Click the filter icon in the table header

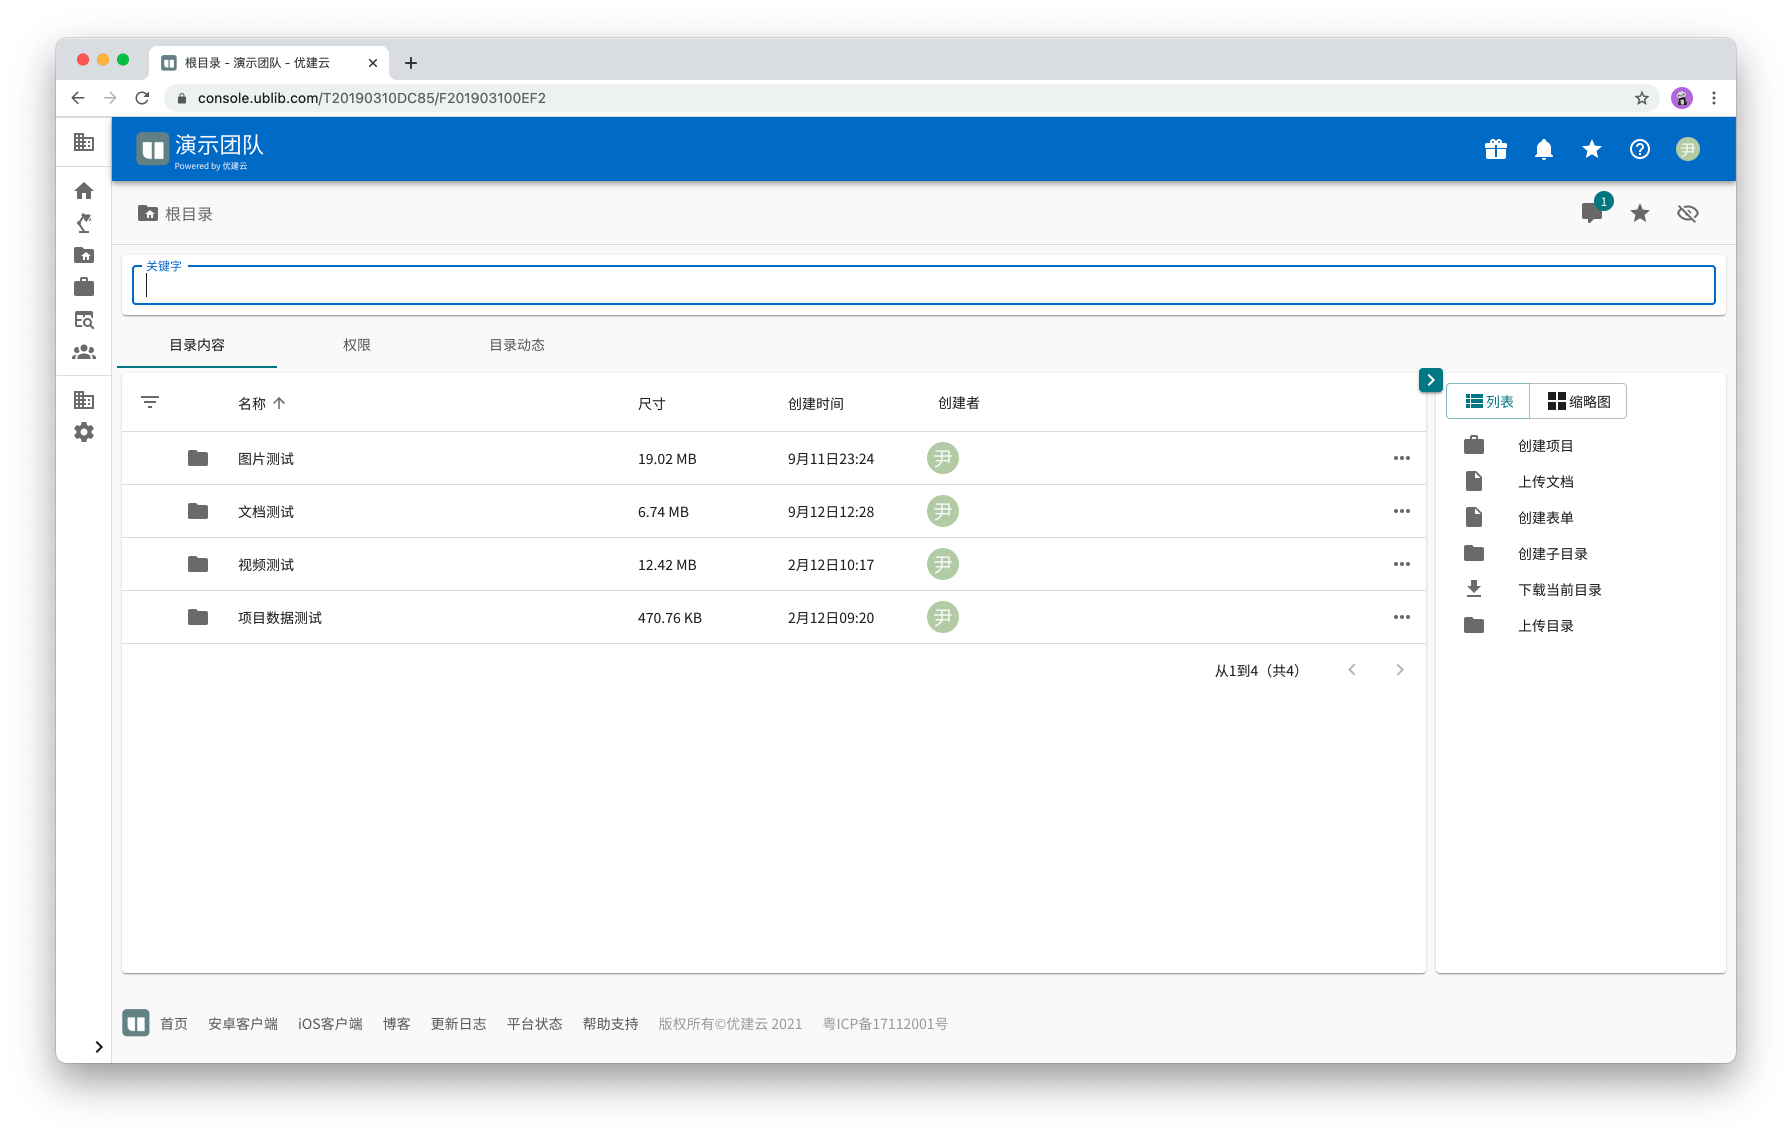tap(150, 402)
